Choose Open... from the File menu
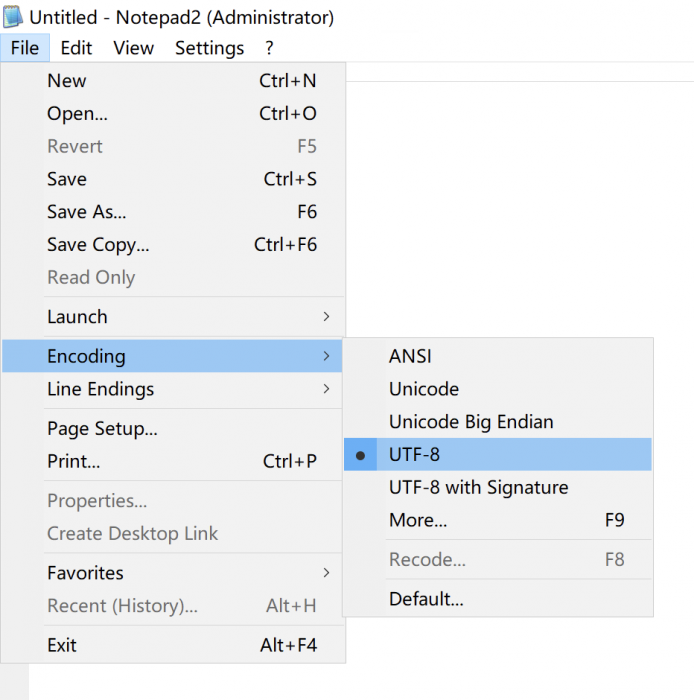Screen dimensions: 694x700 (x=173, y=113)
